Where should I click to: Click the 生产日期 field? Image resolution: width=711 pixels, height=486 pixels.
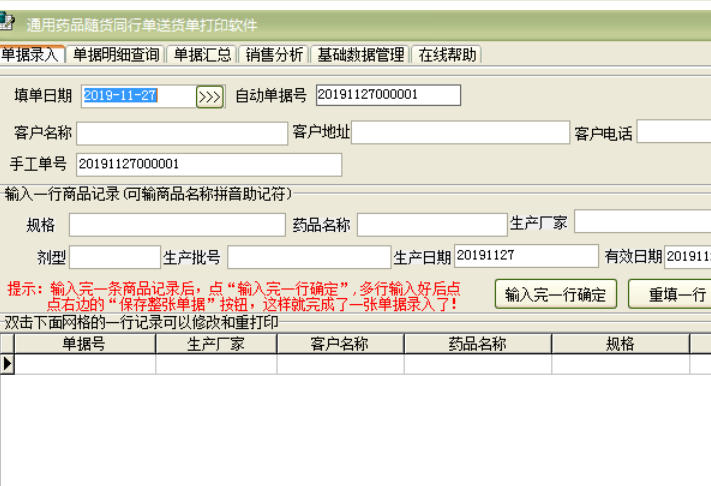[x=525, y=256]
